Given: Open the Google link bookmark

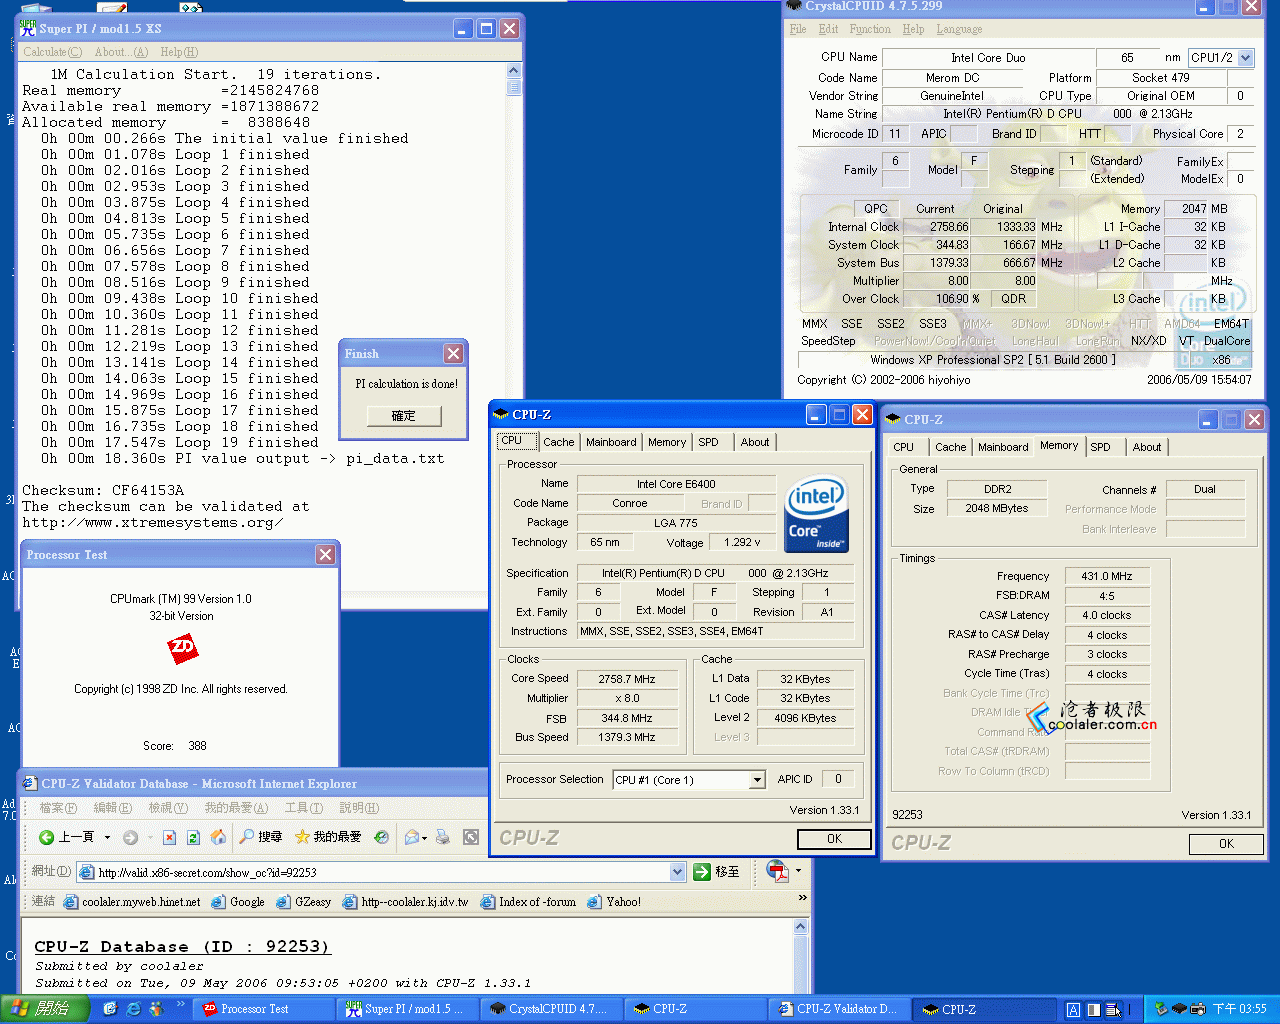Looking at the screenshot, I should pos(237,902).
